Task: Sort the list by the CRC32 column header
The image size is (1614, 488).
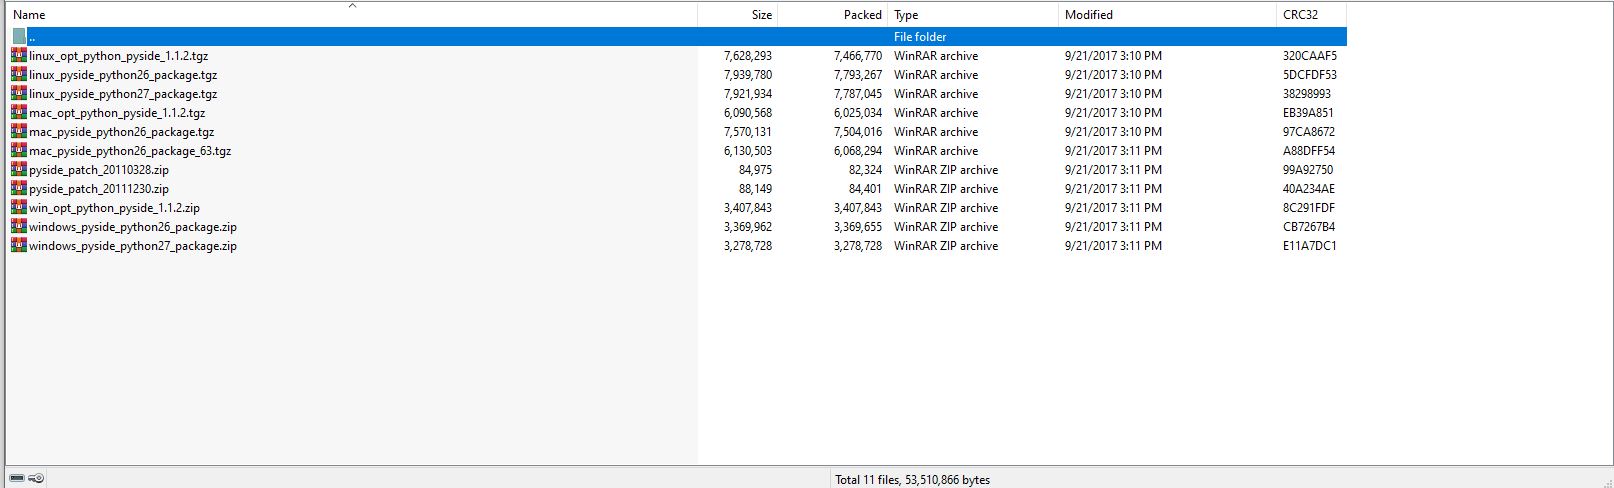Action: [1312, 15]
